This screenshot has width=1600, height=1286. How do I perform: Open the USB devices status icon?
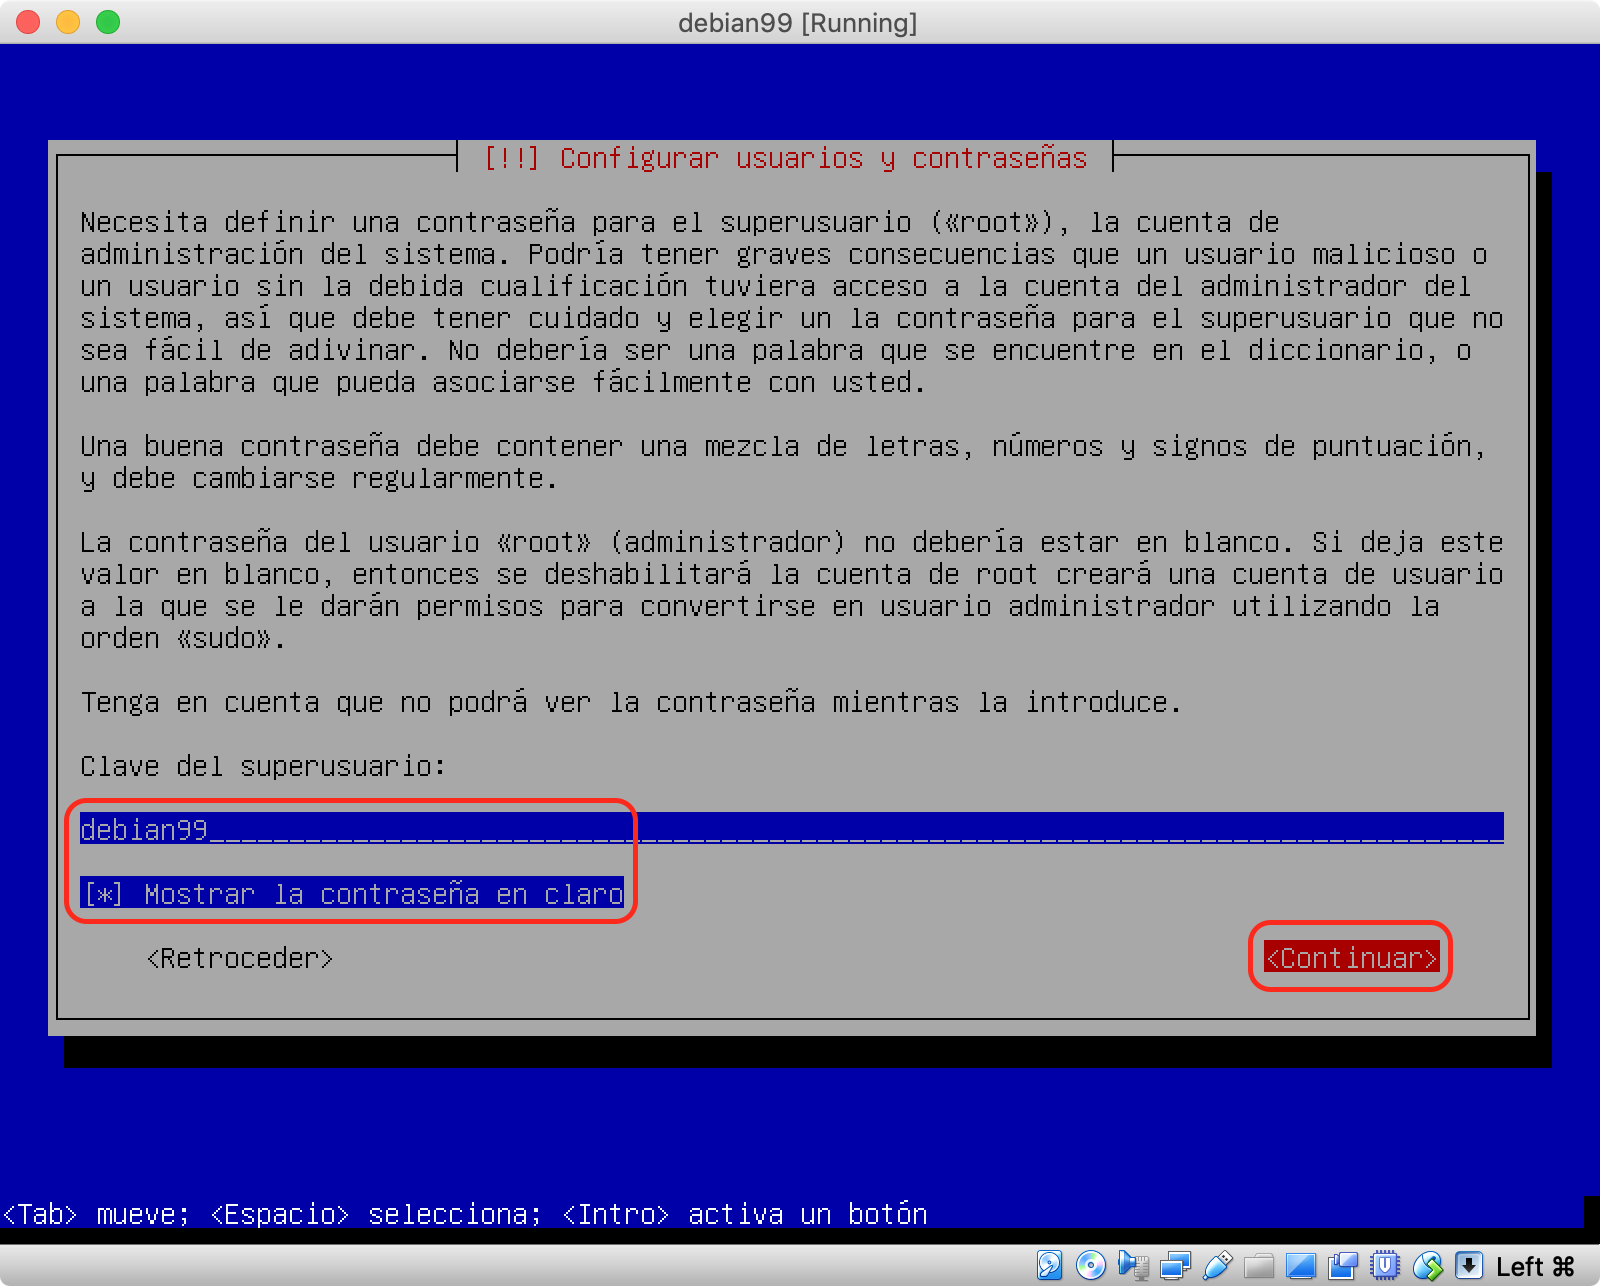1217,1265
